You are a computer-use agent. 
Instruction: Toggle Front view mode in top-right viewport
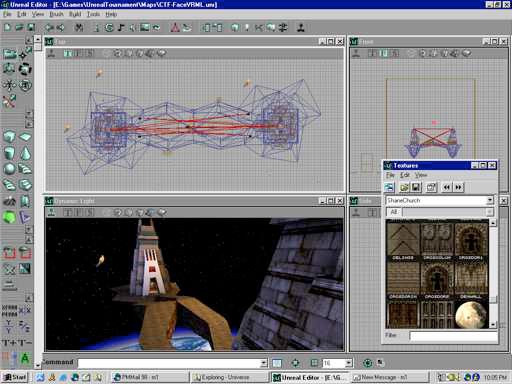point(384,53)
